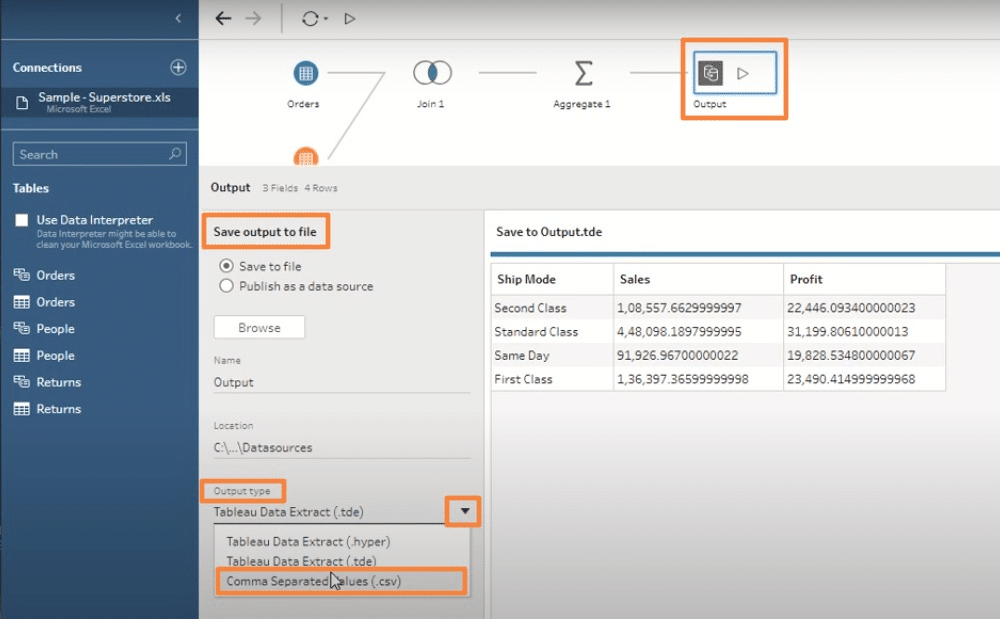
Task: Open the refresh options dropdown arrow
Action: click(326, 18)
